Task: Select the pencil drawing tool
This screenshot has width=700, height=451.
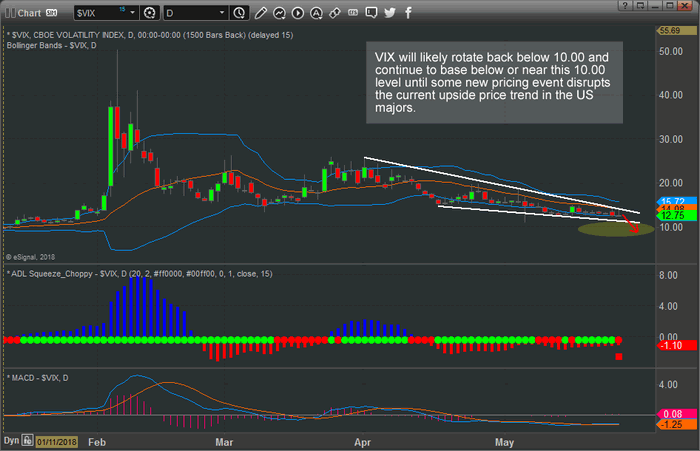Action: 258,13
